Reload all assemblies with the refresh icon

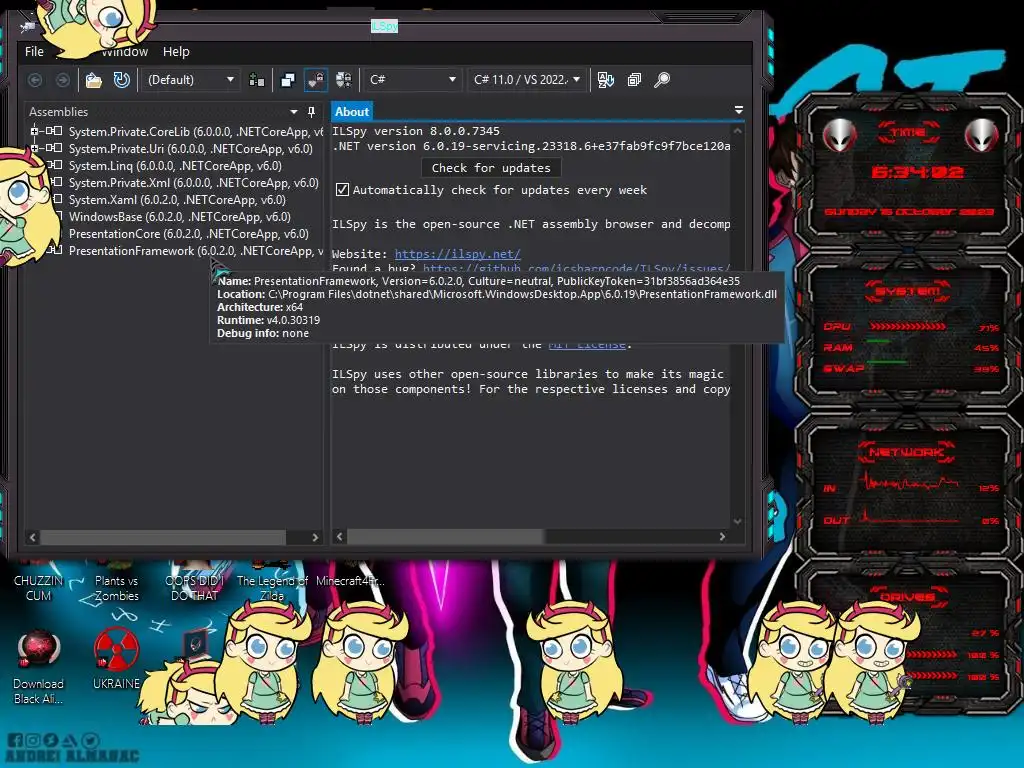tap(121, 80)
